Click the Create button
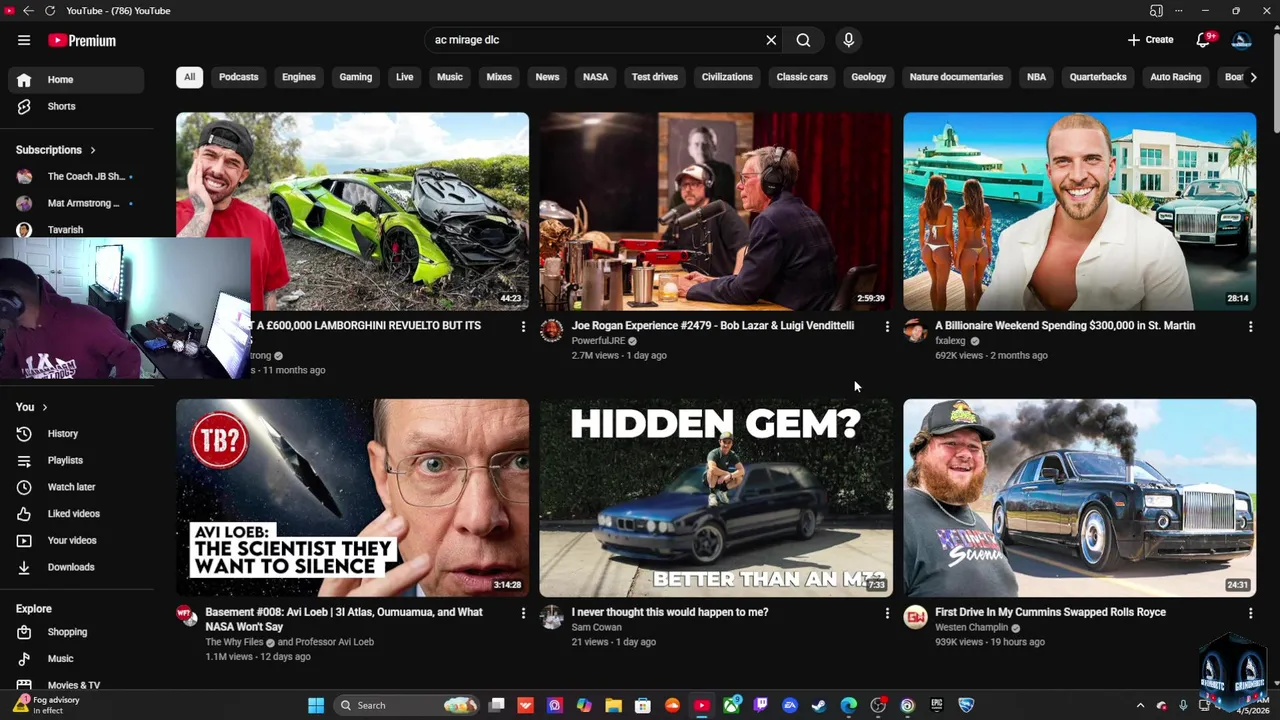 1150,40
